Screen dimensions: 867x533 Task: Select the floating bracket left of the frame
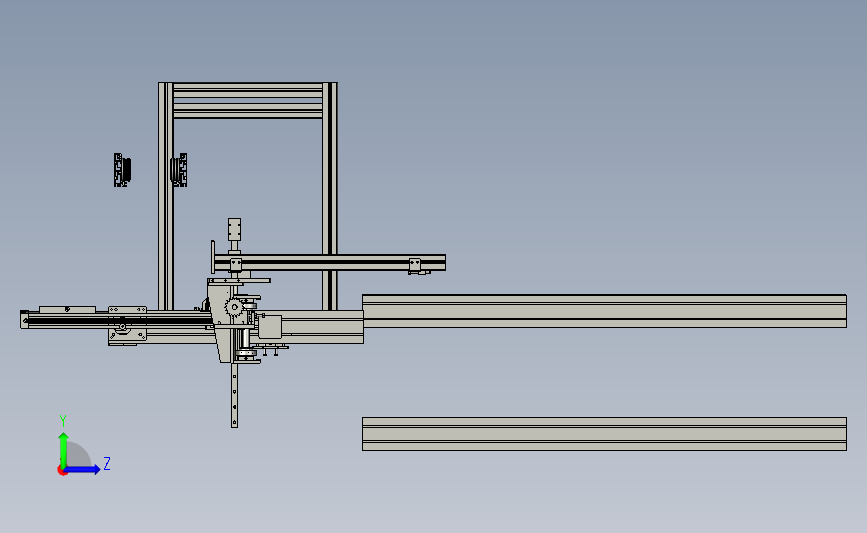click(122, 170)
